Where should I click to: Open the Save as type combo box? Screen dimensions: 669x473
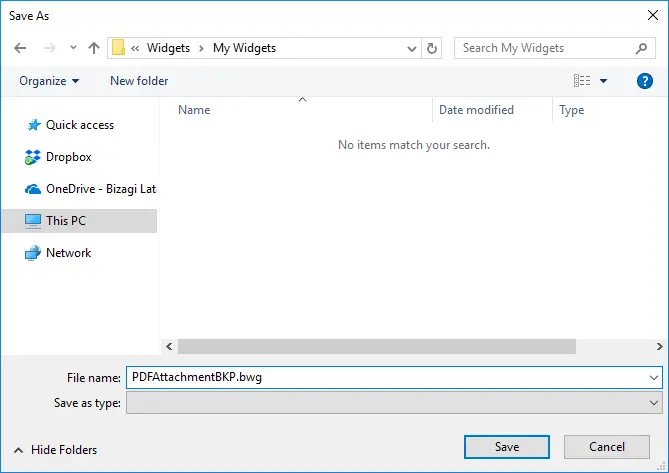394,403
